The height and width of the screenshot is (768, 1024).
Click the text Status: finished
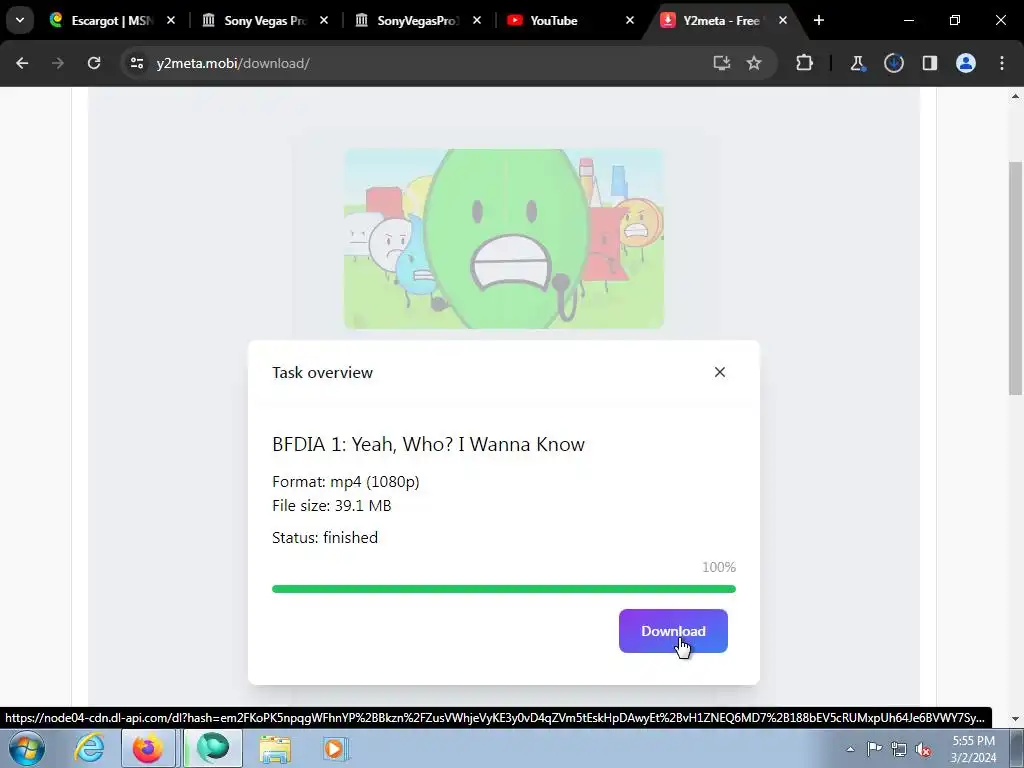click(x=325, y=537)
